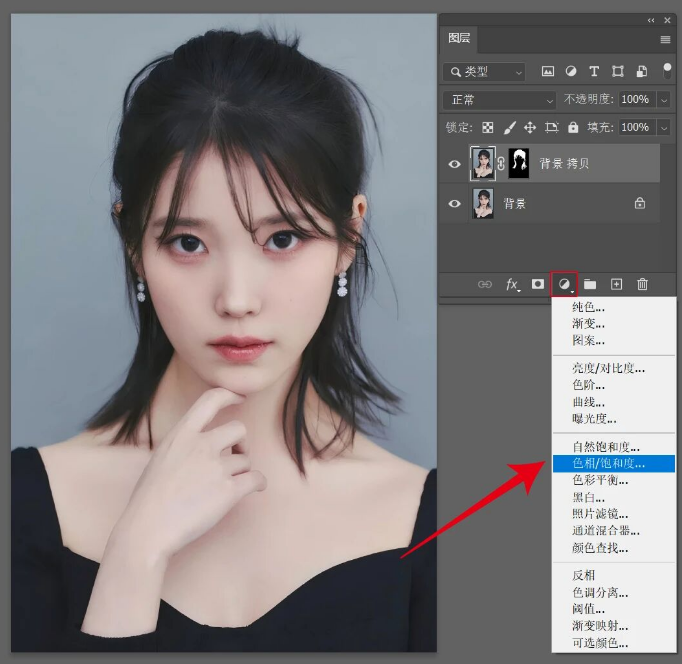Click the 不透明度 100% value field

click(x=637, y=100)
